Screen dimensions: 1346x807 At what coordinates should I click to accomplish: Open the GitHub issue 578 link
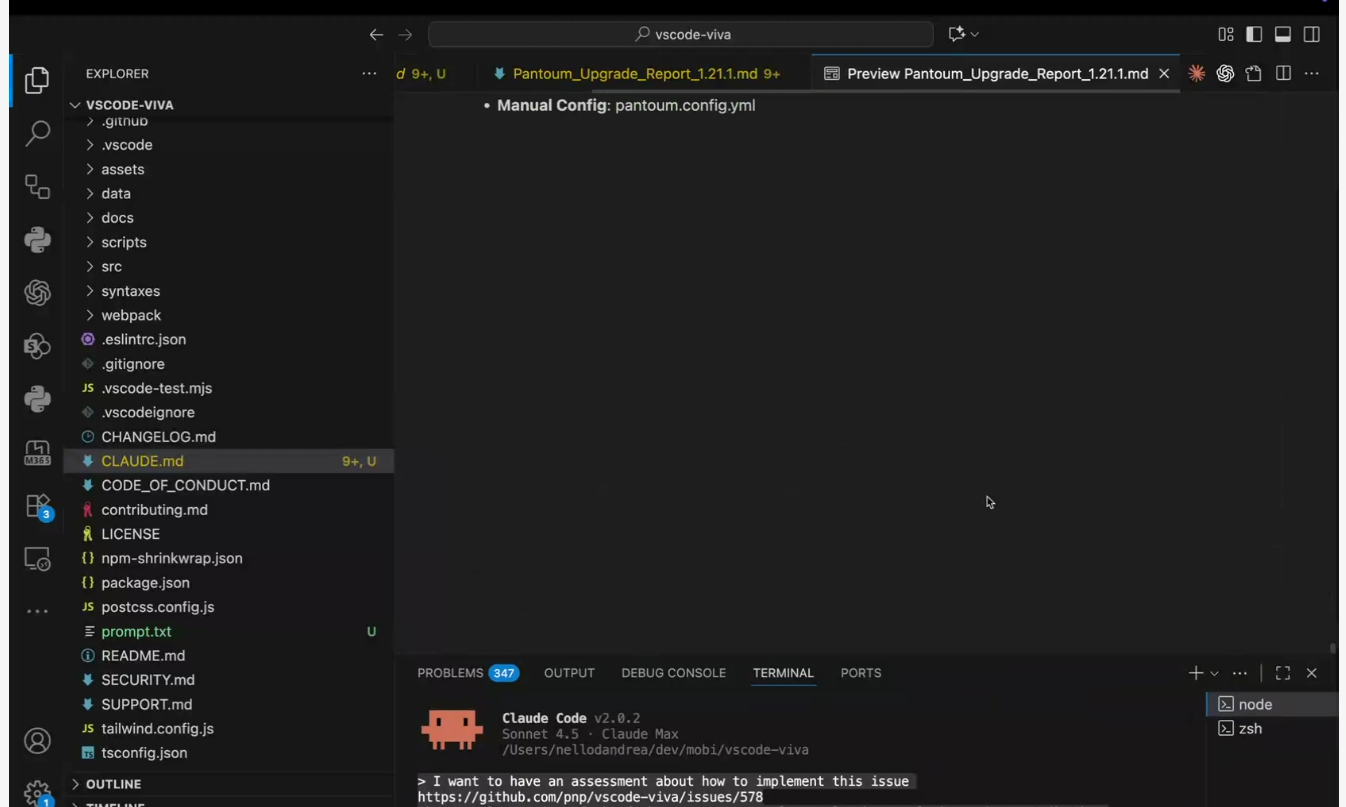tap(590, 797)
